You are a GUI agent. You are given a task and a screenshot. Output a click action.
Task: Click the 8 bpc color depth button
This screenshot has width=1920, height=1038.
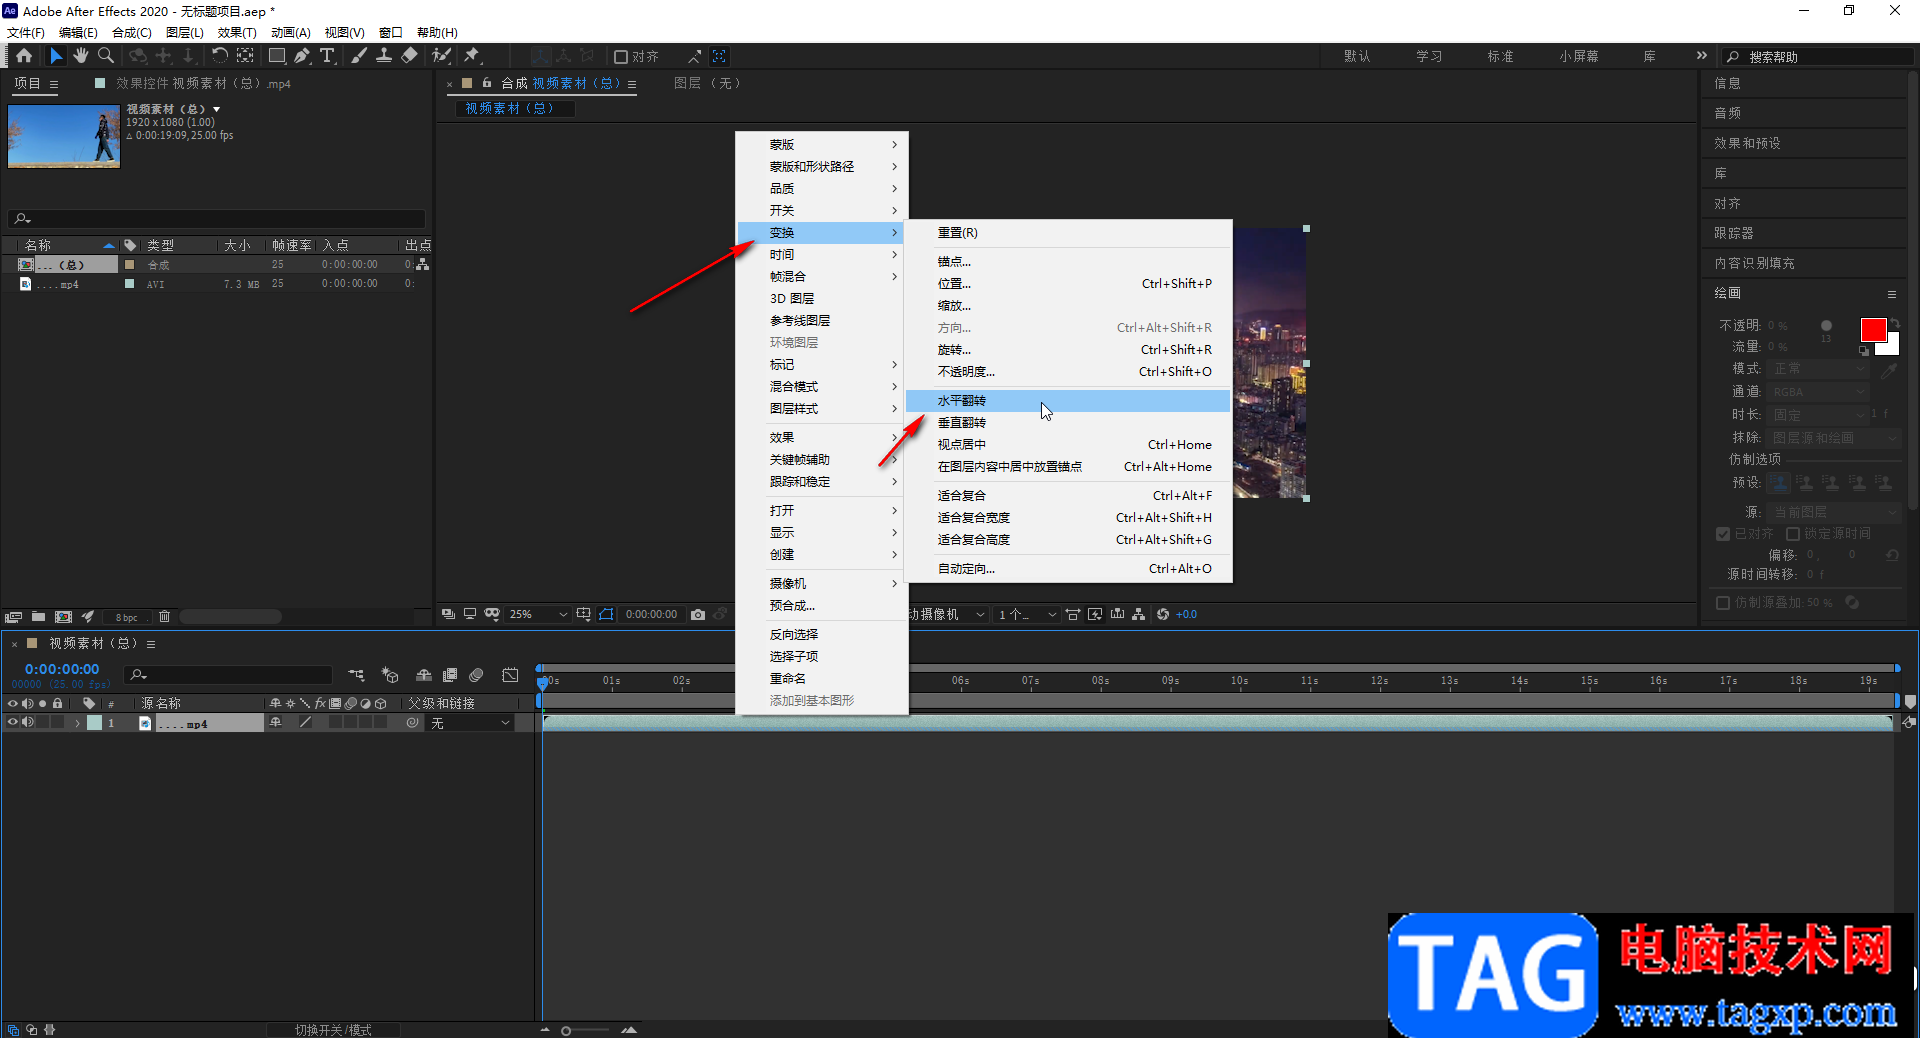(x=127, y=617)
